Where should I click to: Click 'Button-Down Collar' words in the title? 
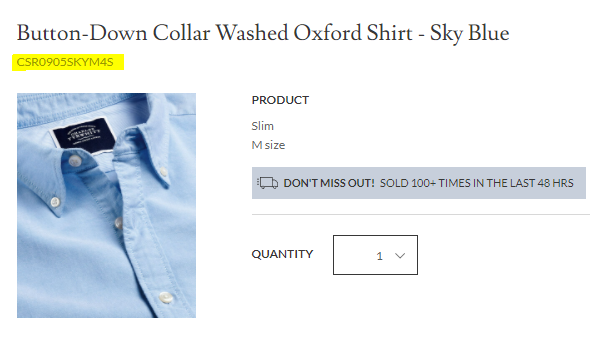tap(113, 33)
